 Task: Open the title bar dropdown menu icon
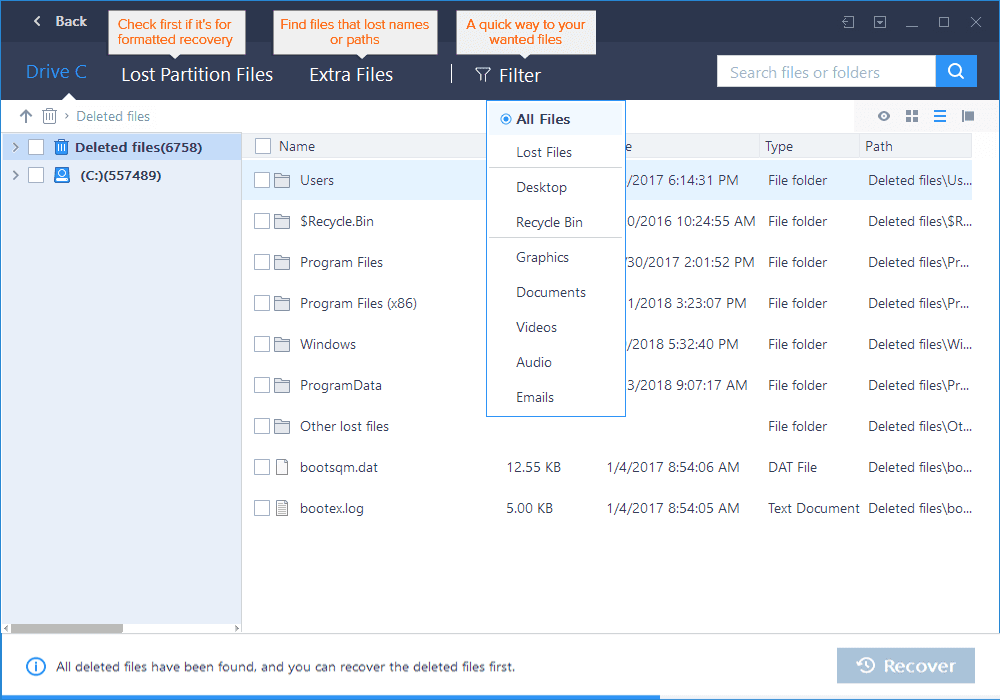pos(880,22)
